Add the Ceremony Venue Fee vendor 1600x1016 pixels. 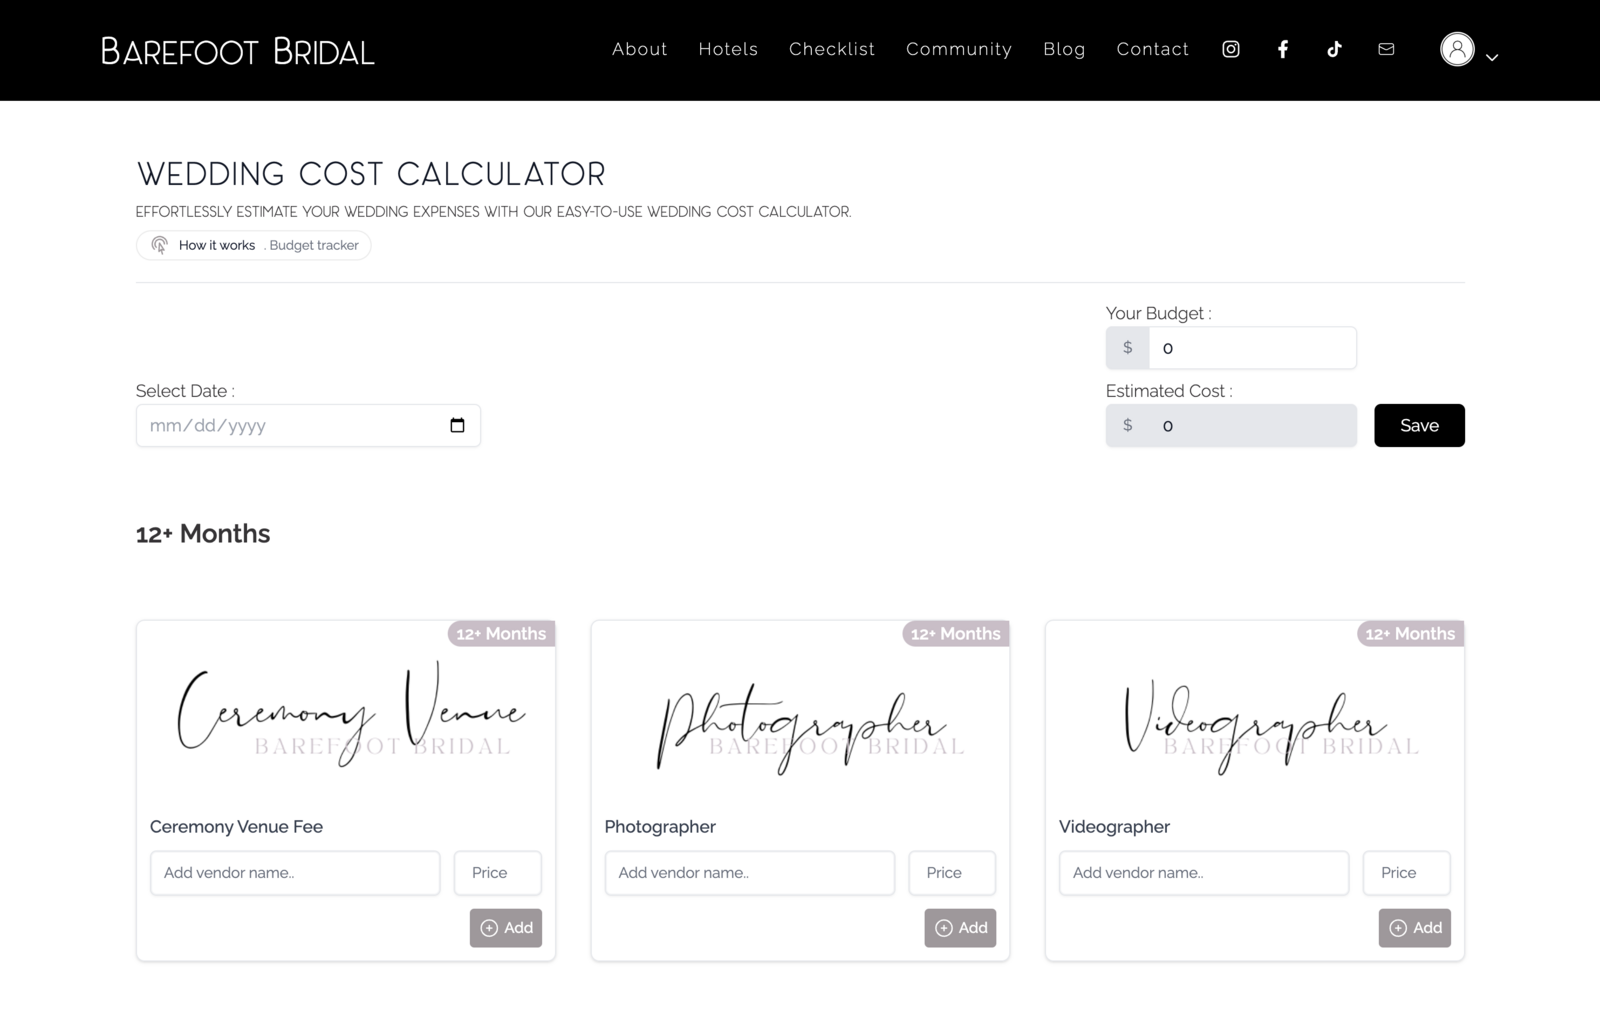pos(506,928)
